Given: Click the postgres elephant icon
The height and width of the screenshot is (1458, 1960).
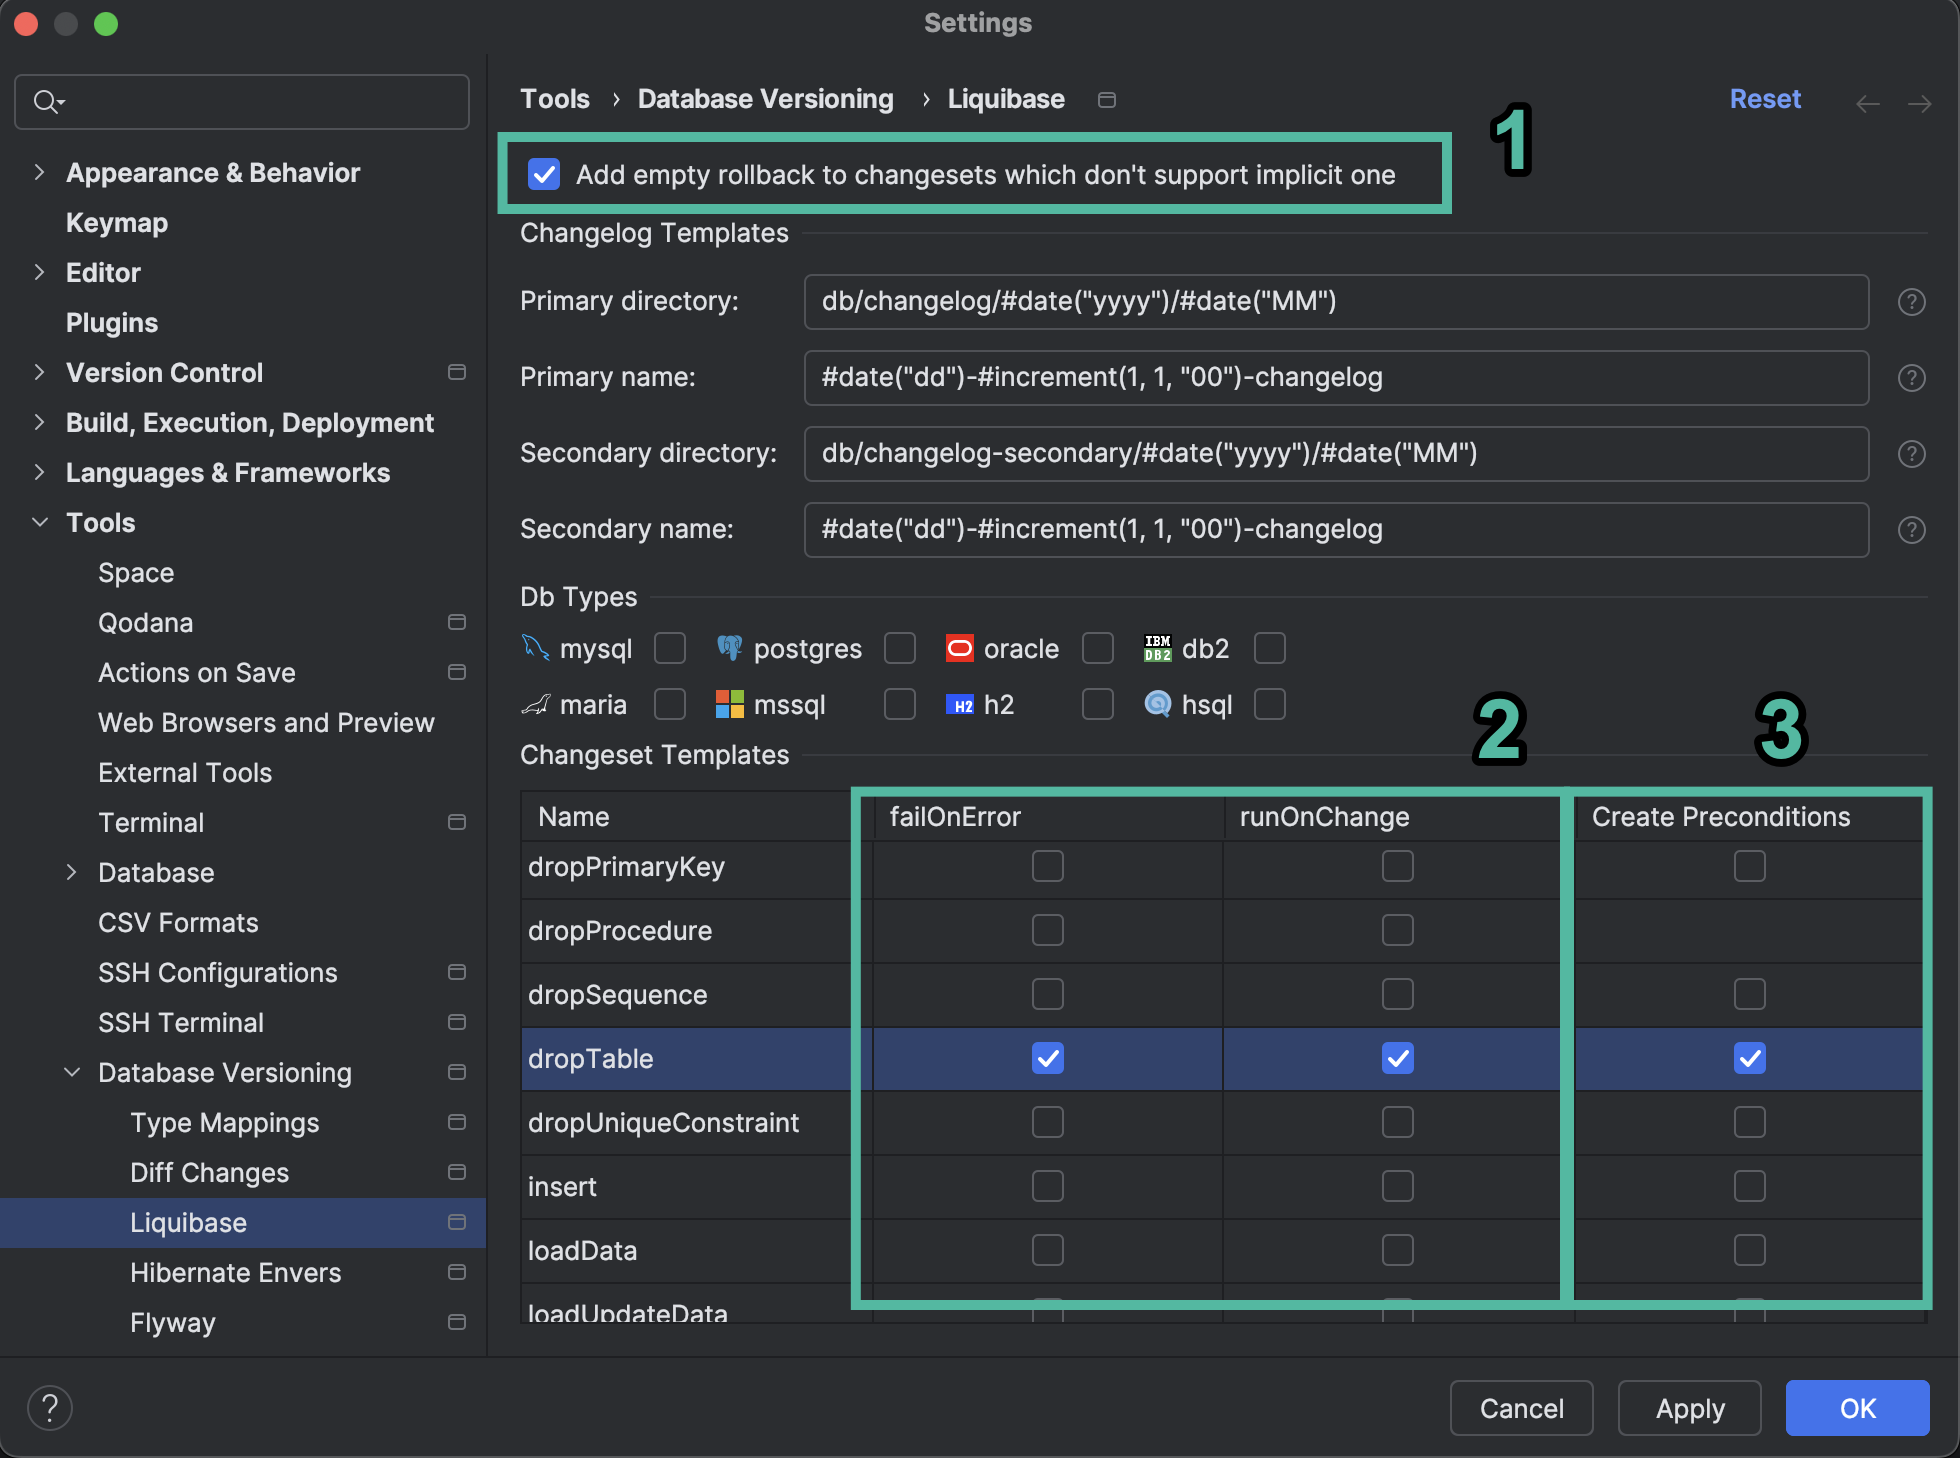Looking at the screenshot, I should [730, 648].
